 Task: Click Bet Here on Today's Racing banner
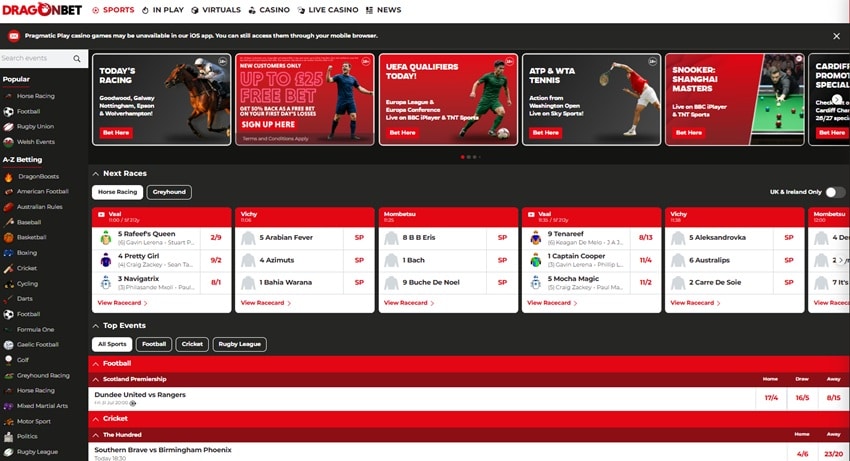pyautogui.click(x=116, y=132)
